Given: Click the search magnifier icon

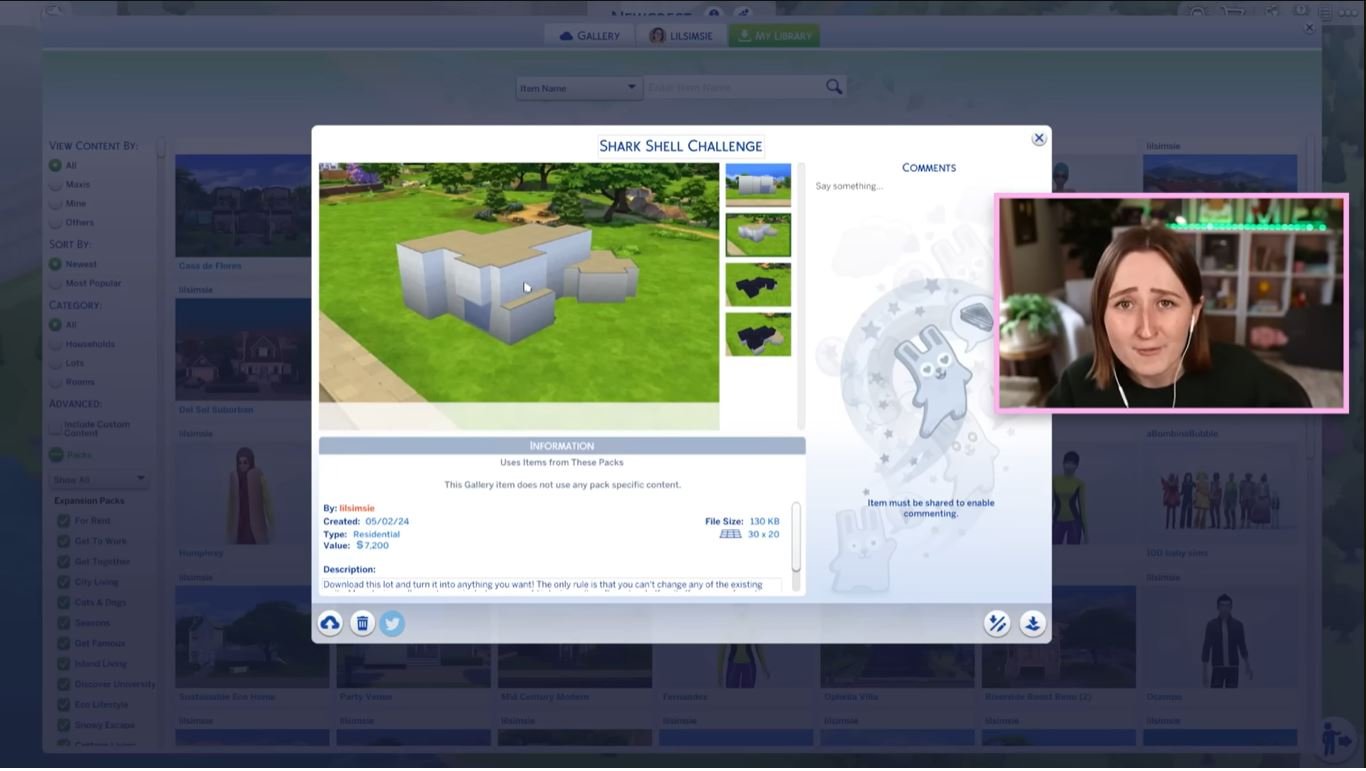Looking at the screenshot, I should tap(834, 87).
